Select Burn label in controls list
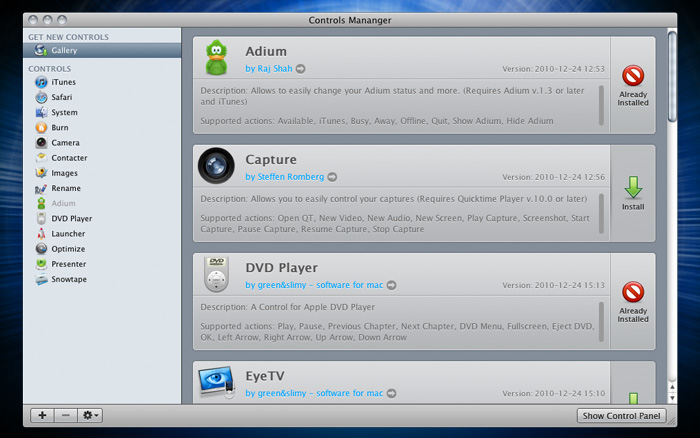The width and height of the screenshot is (700, 438). pos(60,128)
